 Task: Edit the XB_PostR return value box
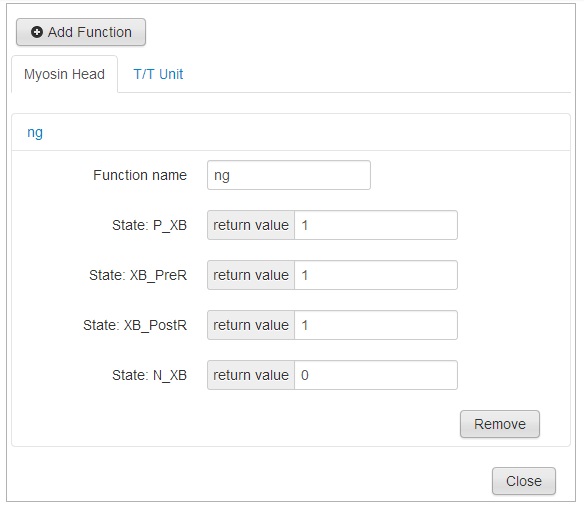tap(376, 325)
